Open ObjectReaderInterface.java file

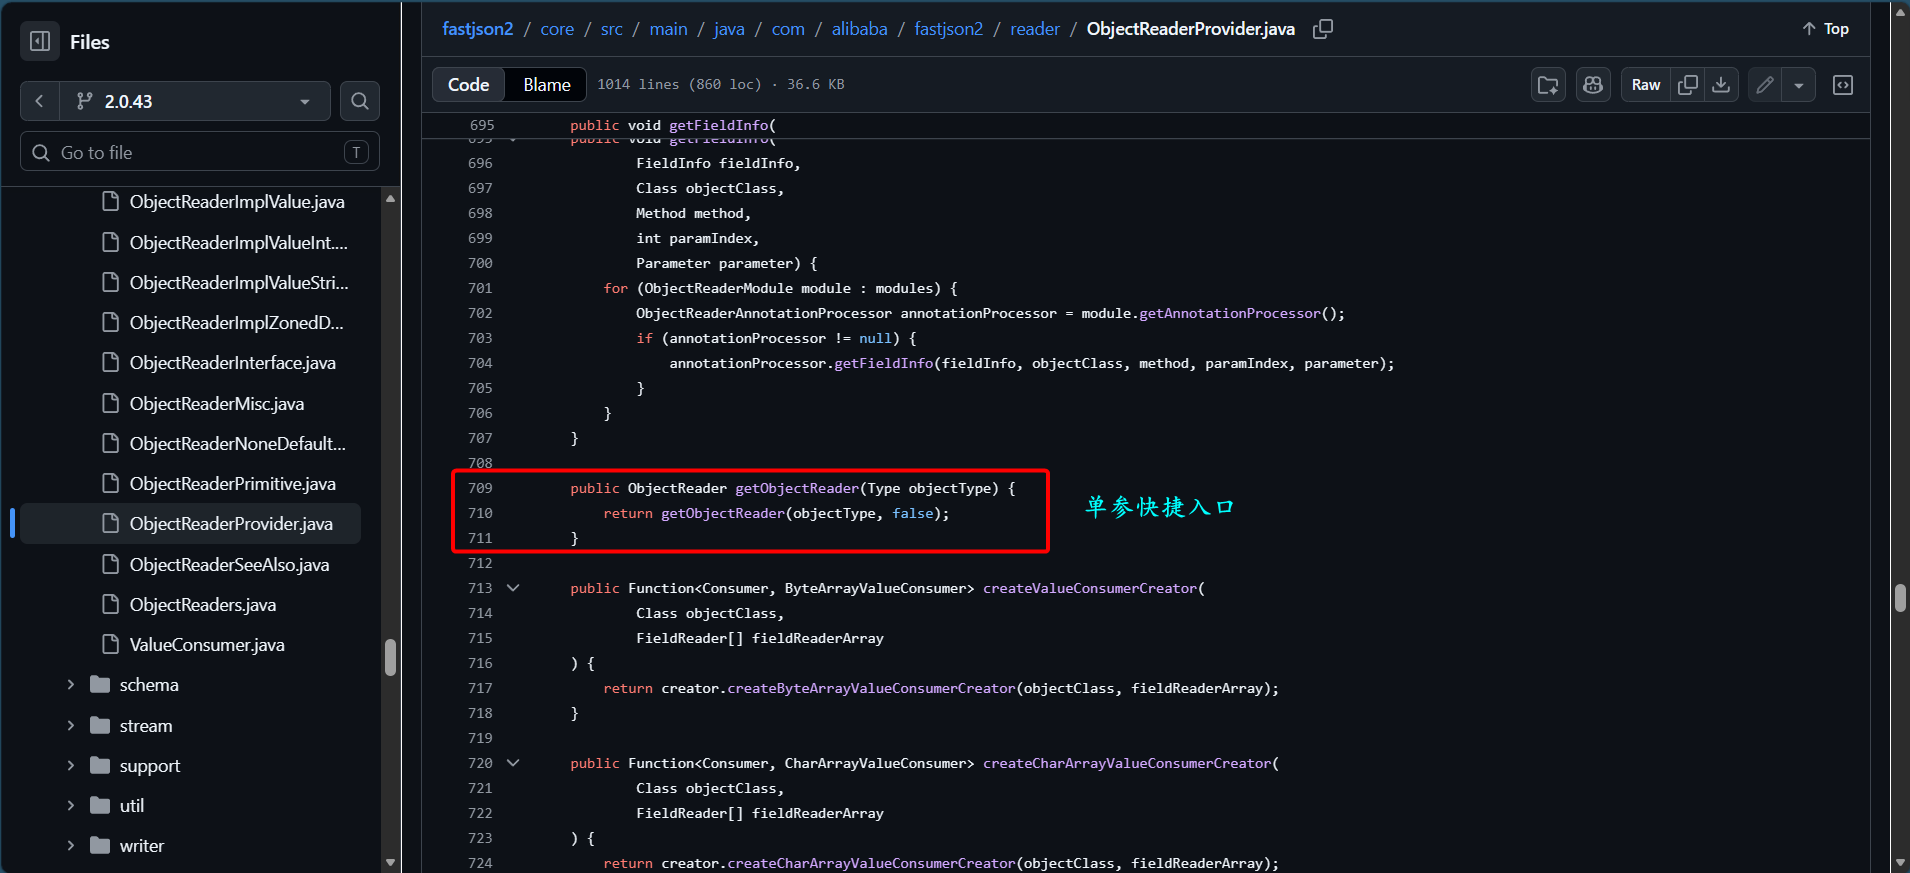233,362
